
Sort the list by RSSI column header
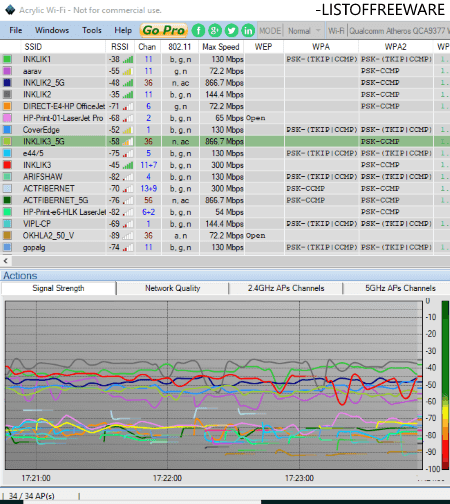click(120, 47)
